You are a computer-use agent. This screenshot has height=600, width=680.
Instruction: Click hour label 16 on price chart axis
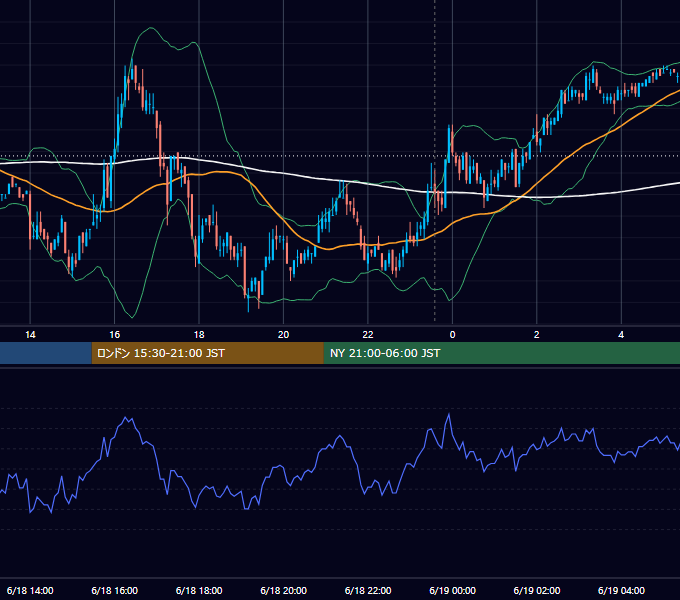click(114, 335)
